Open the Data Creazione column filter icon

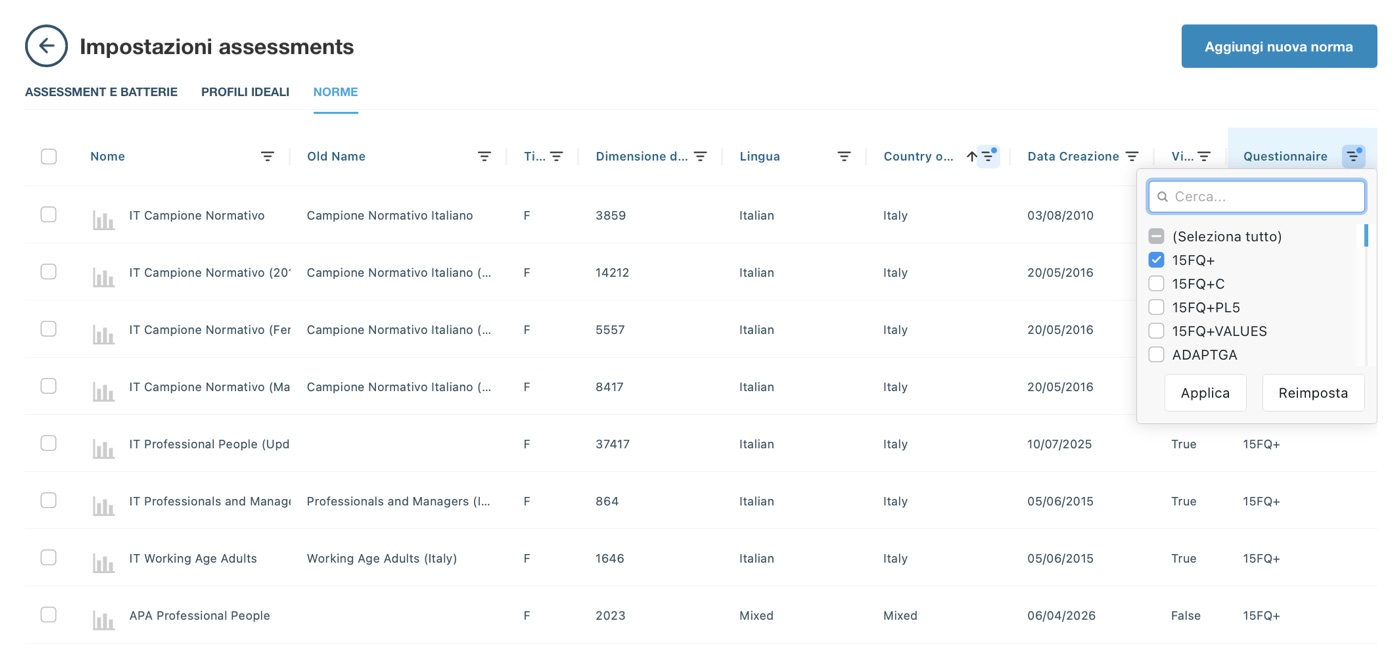pos(1132,156)
